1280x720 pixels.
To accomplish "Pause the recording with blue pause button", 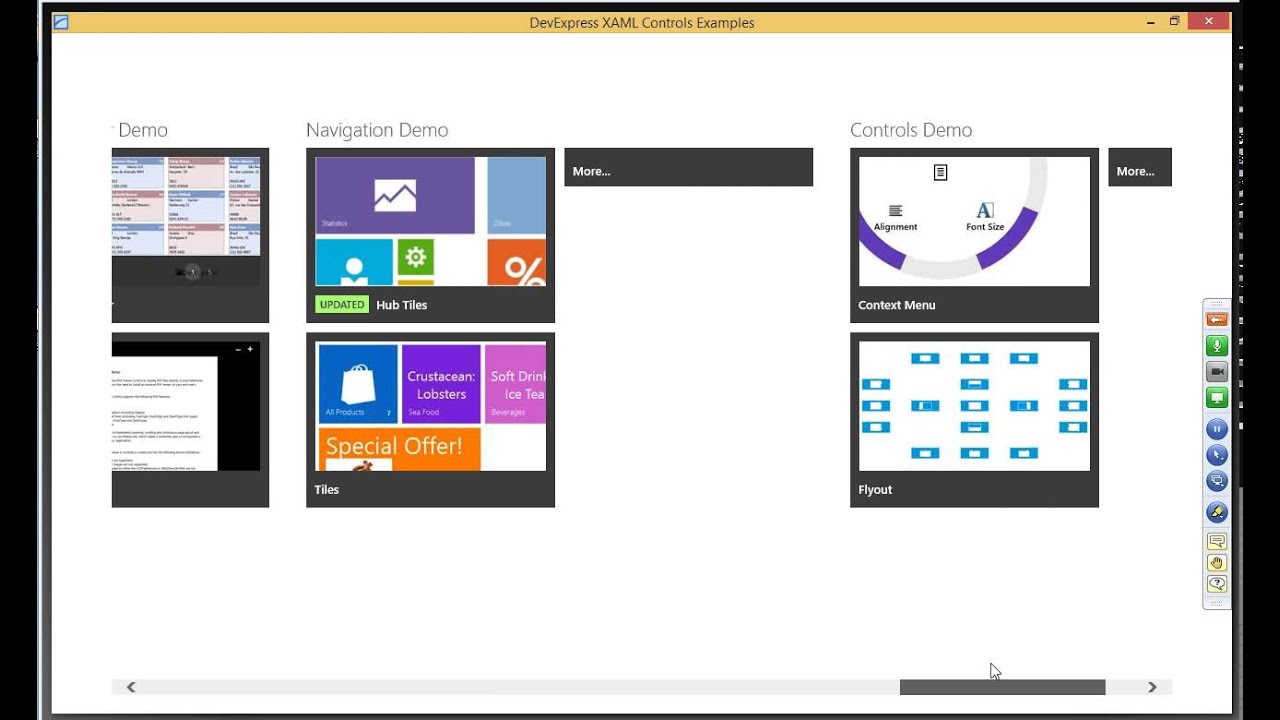I will click(x=1217, y=429).
